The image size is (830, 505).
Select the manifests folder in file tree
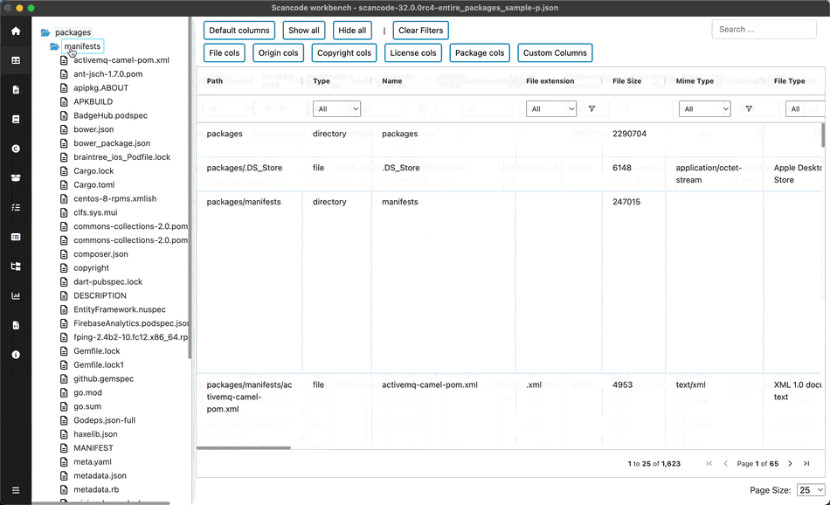click(x=83, y=47)
